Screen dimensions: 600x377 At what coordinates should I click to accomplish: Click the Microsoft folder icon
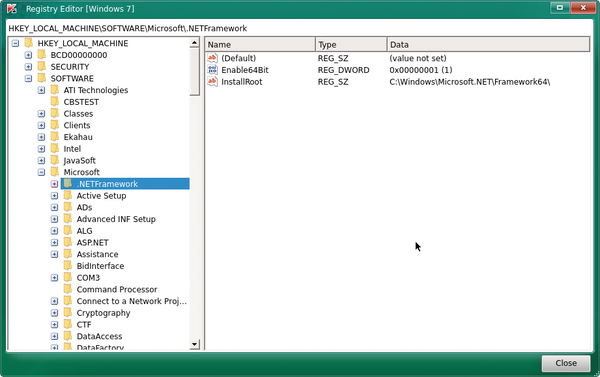pos(55,172)
